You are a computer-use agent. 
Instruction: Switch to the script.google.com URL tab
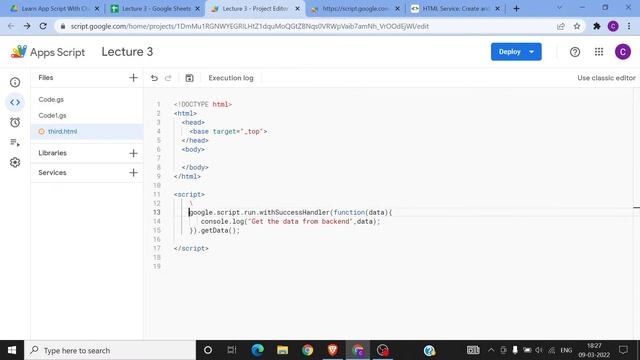(355, 8)
